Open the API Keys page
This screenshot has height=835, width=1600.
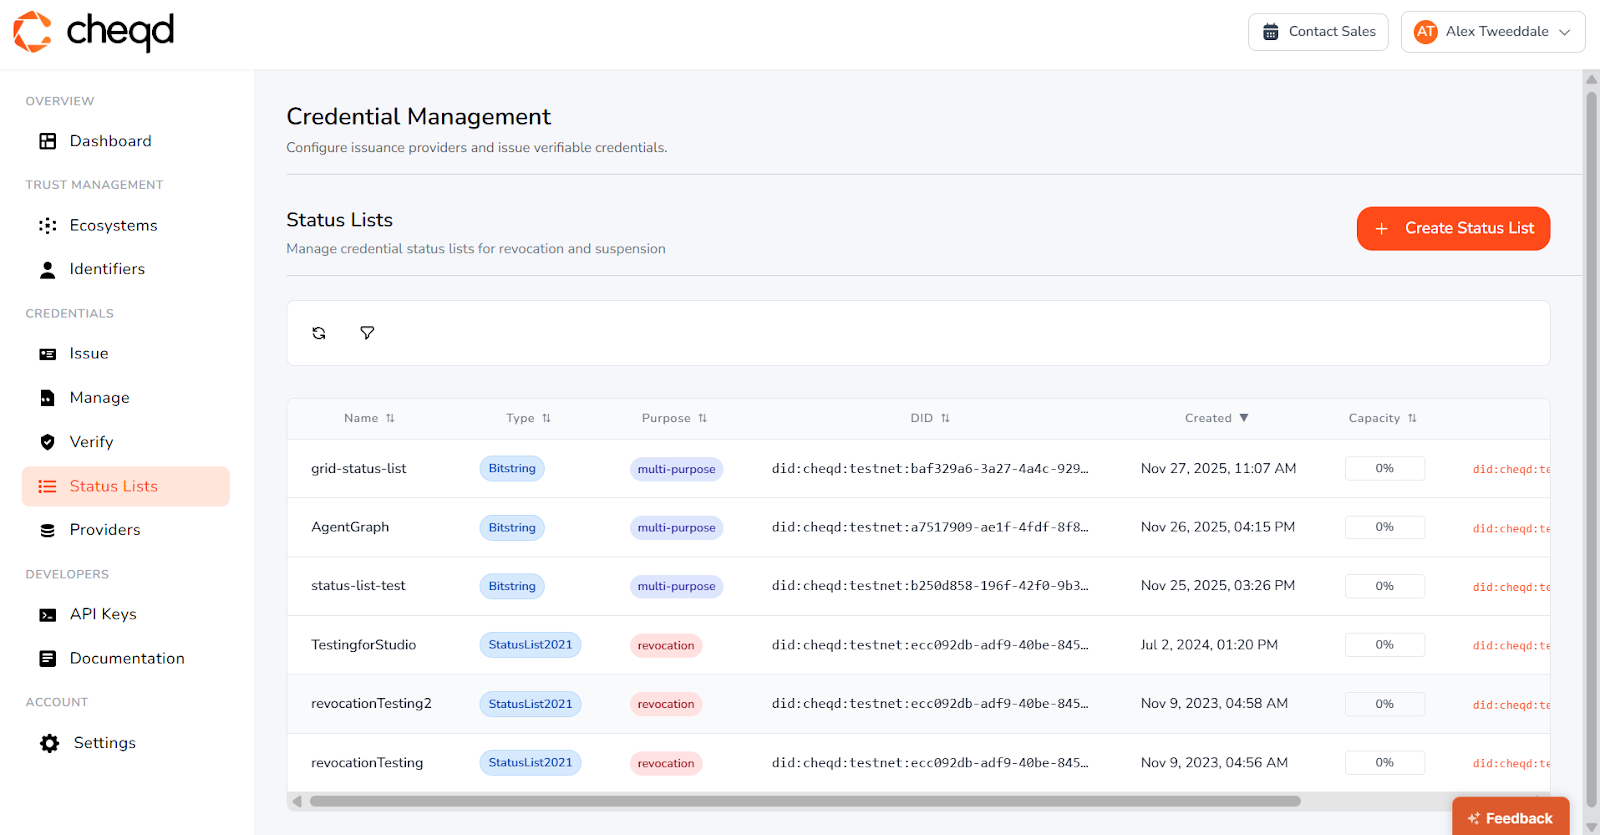[x=103, y=614]
